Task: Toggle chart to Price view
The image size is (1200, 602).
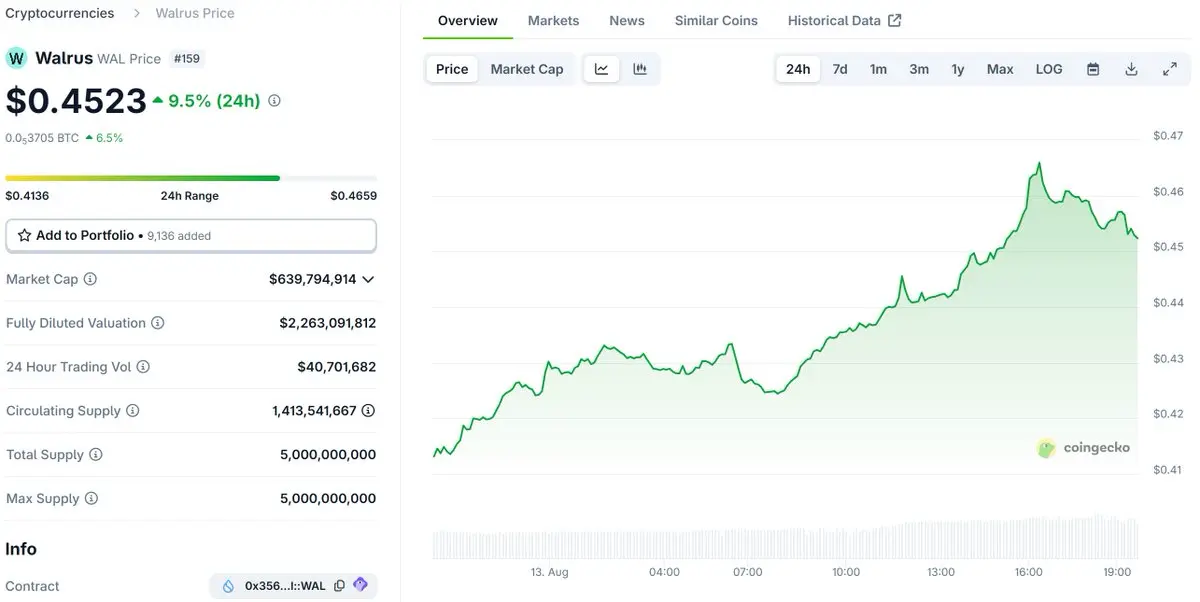Action: click(x=452, y=69)
